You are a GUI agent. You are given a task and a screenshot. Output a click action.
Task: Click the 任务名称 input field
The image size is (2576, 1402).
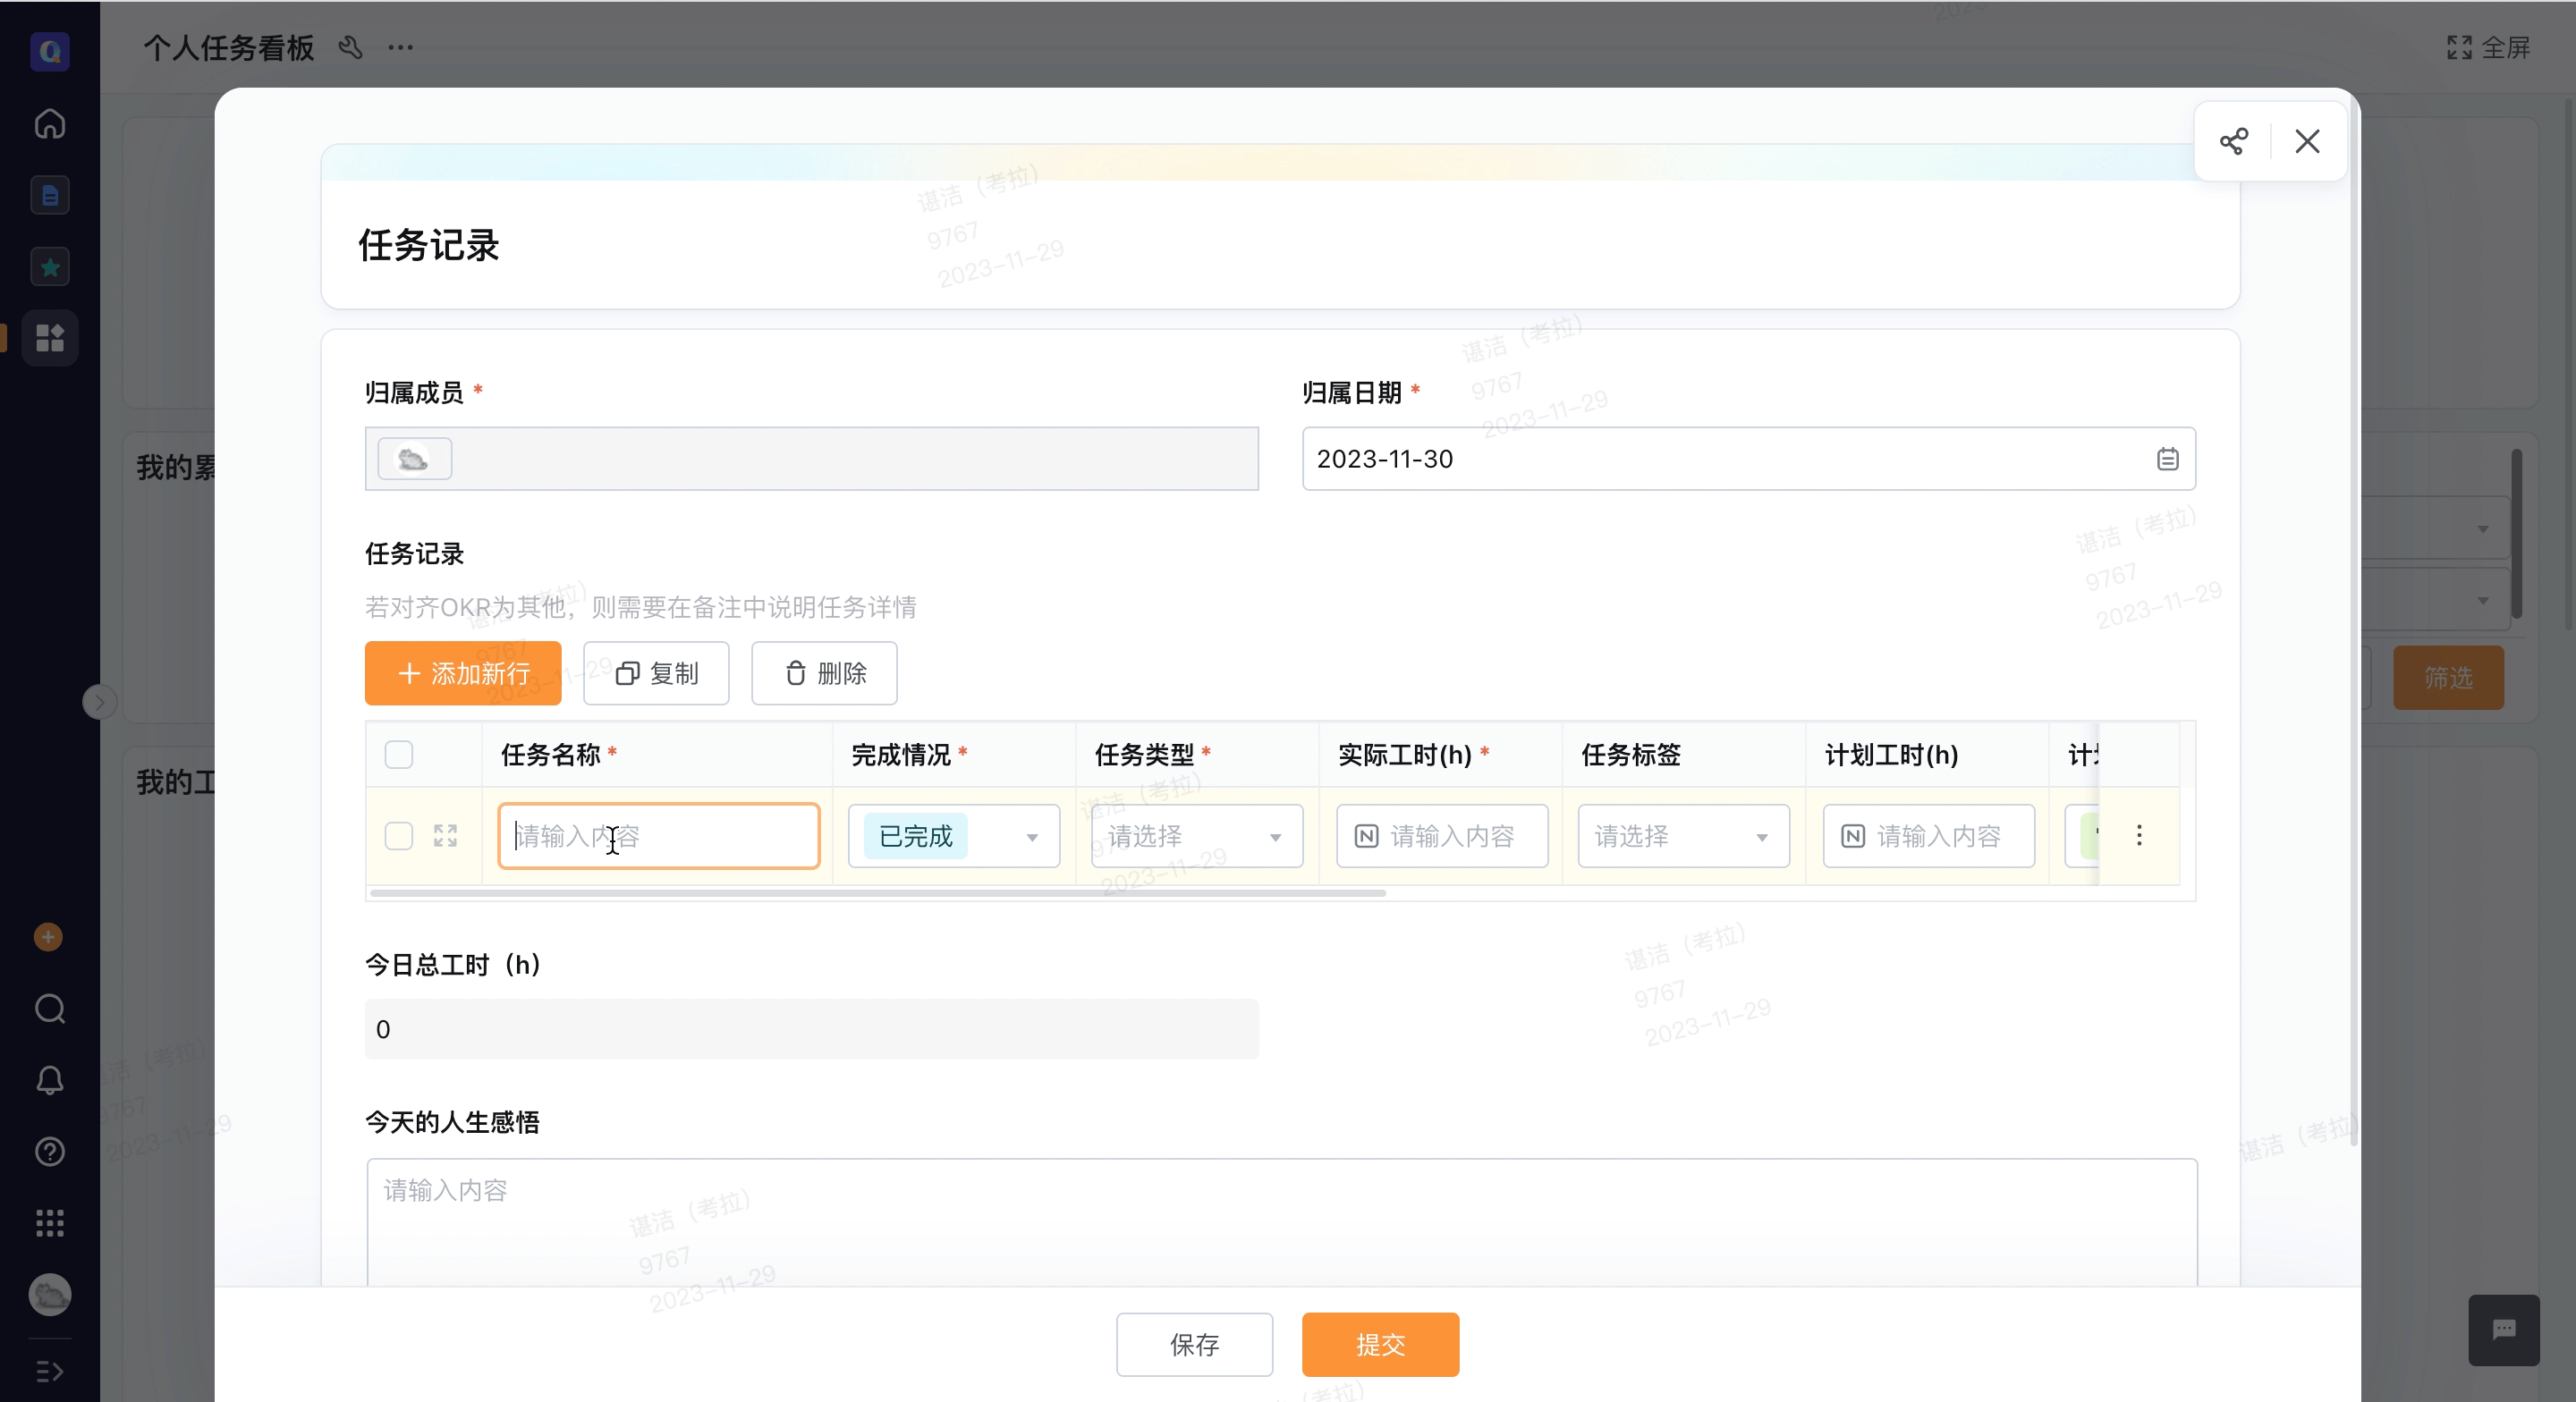tap(659, 836)
